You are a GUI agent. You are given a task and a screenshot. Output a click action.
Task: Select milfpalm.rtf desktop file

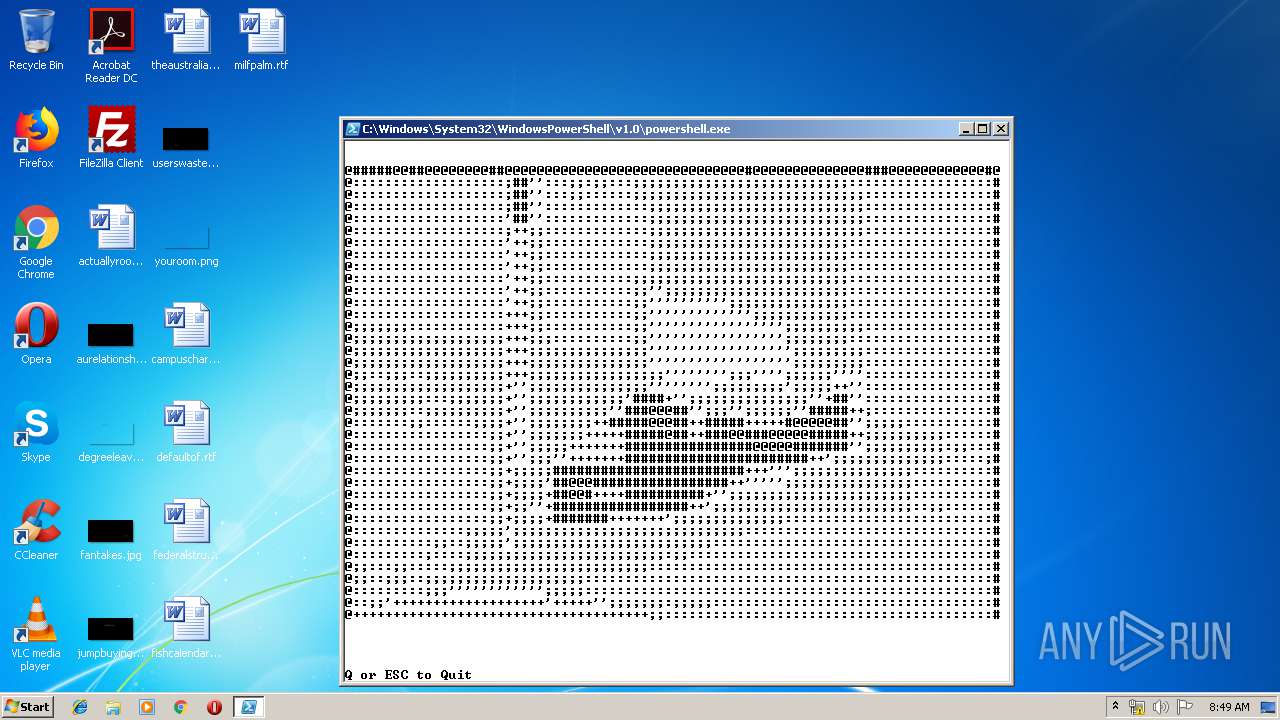pos(261,40)
